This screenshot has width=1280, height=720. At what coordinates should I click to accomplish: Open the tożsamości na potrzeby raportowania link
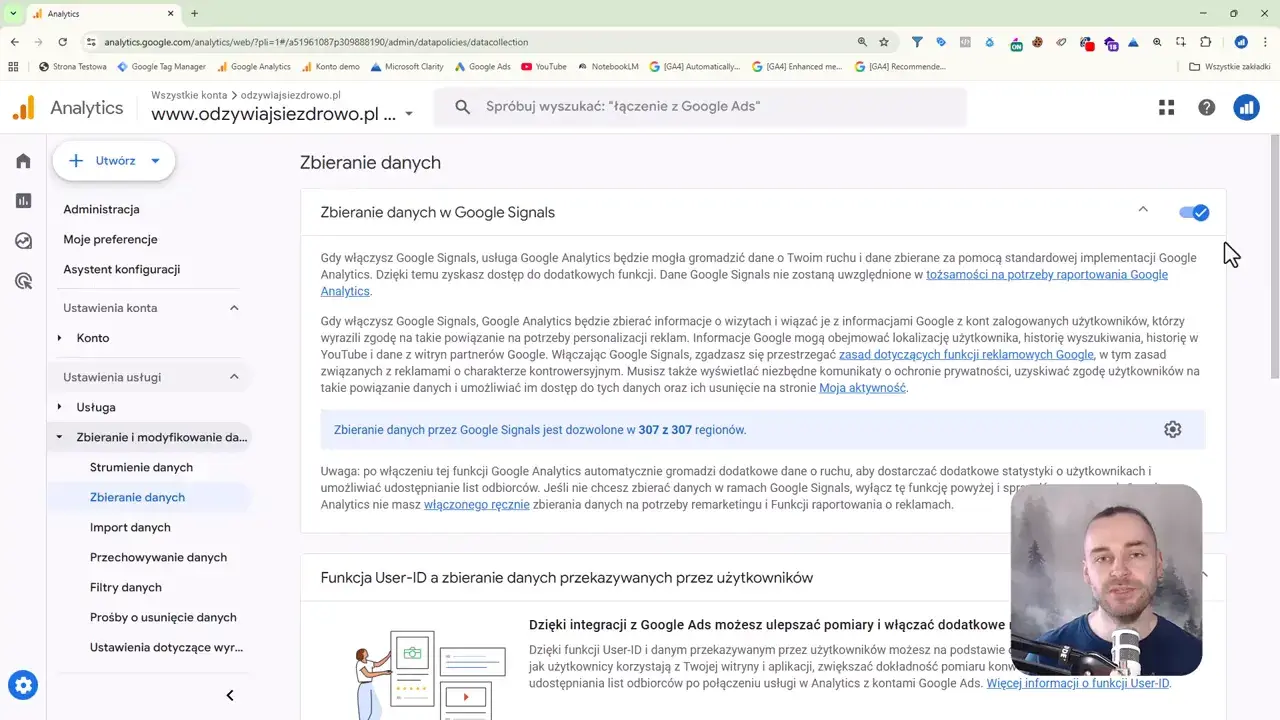click(x=744, y=282)
